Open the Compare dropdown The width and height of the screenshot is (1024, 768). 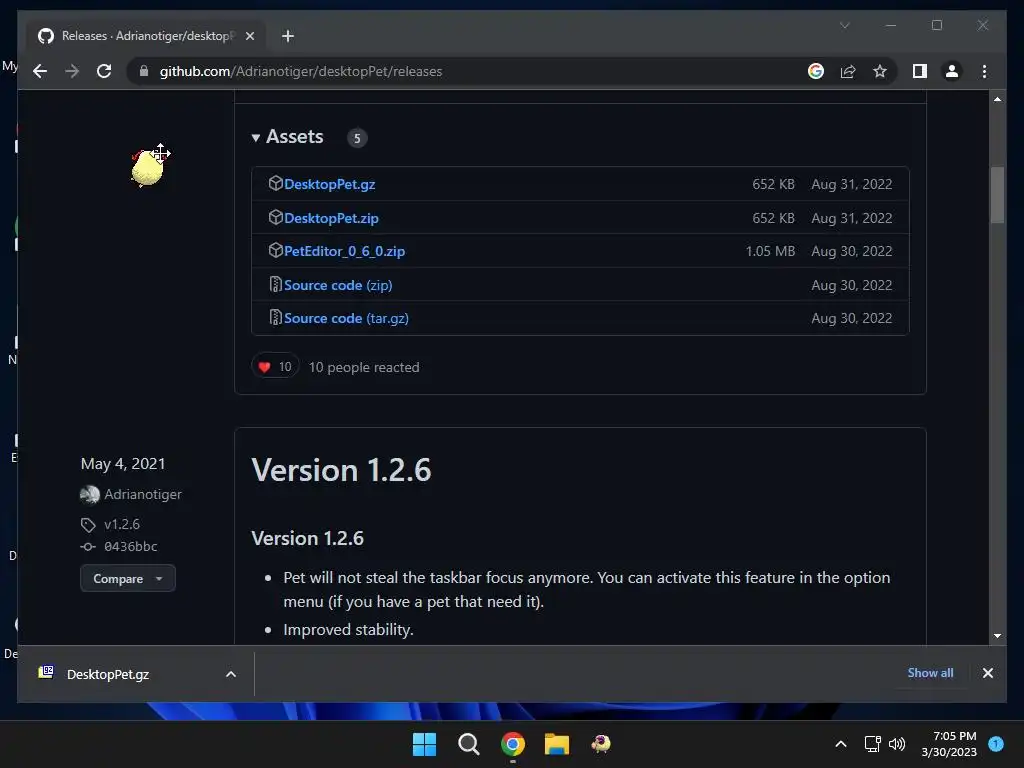pyautogui.click(x=127, y=579)
